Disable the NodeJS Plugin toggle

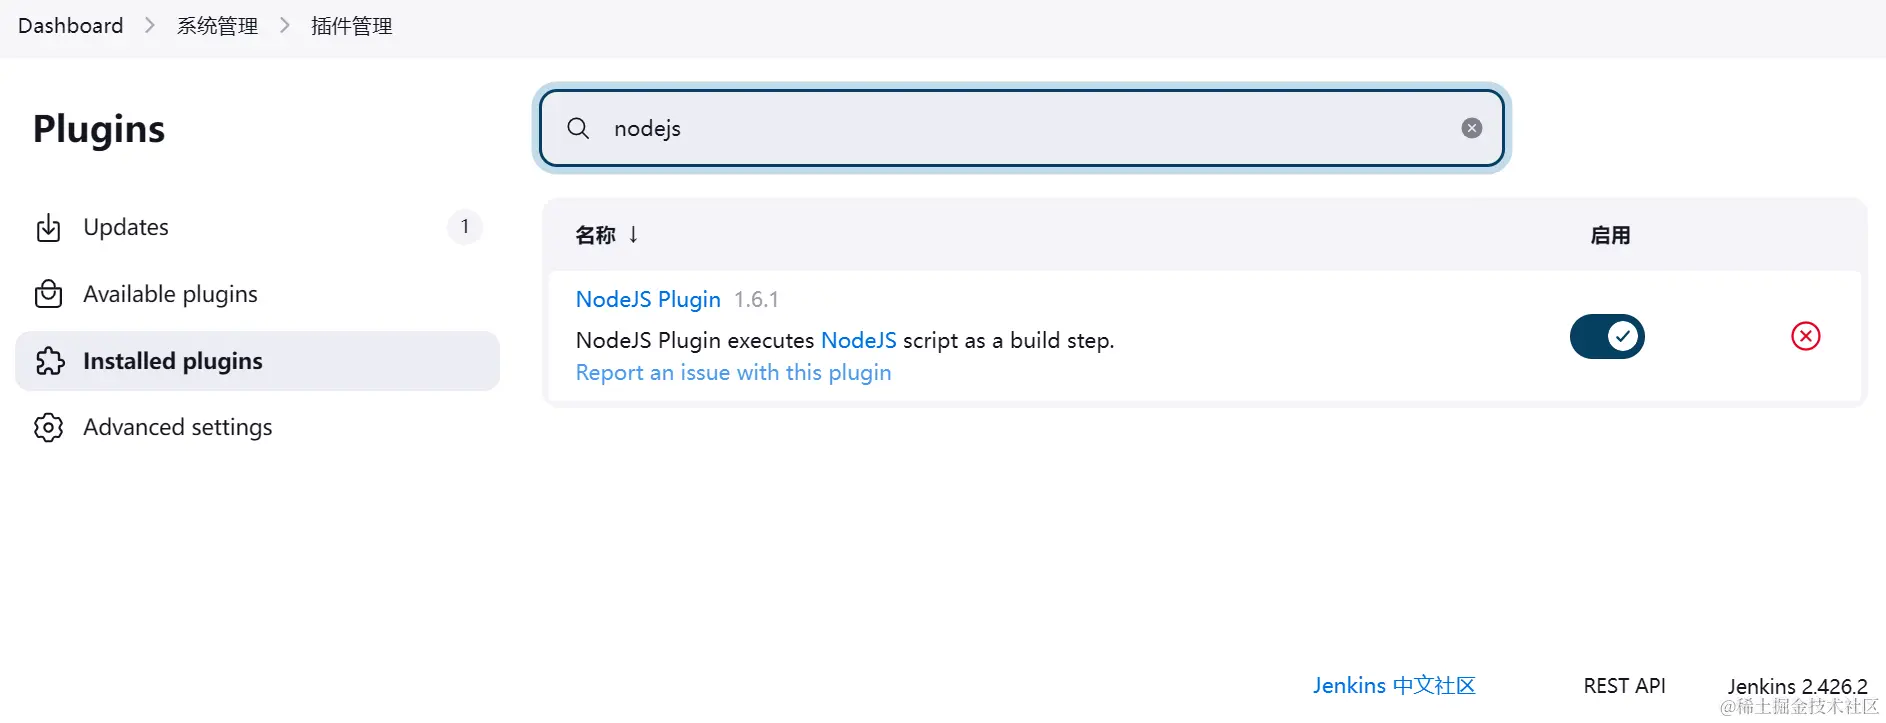coord(1607,336)
